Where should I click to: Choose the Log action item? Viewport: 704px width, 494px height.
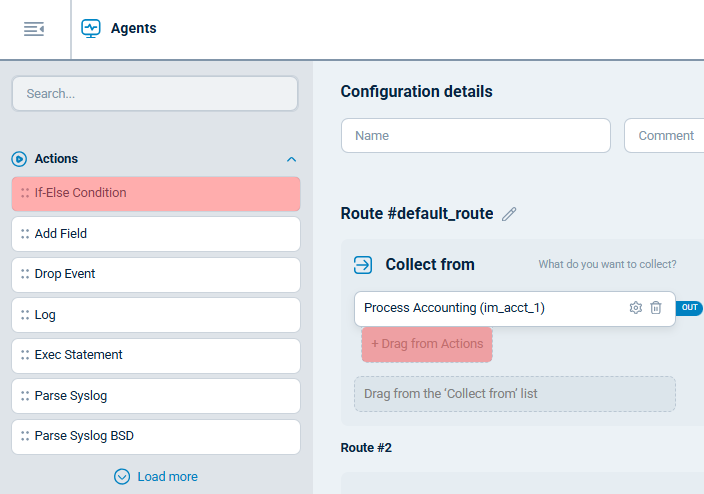point(156,315)
